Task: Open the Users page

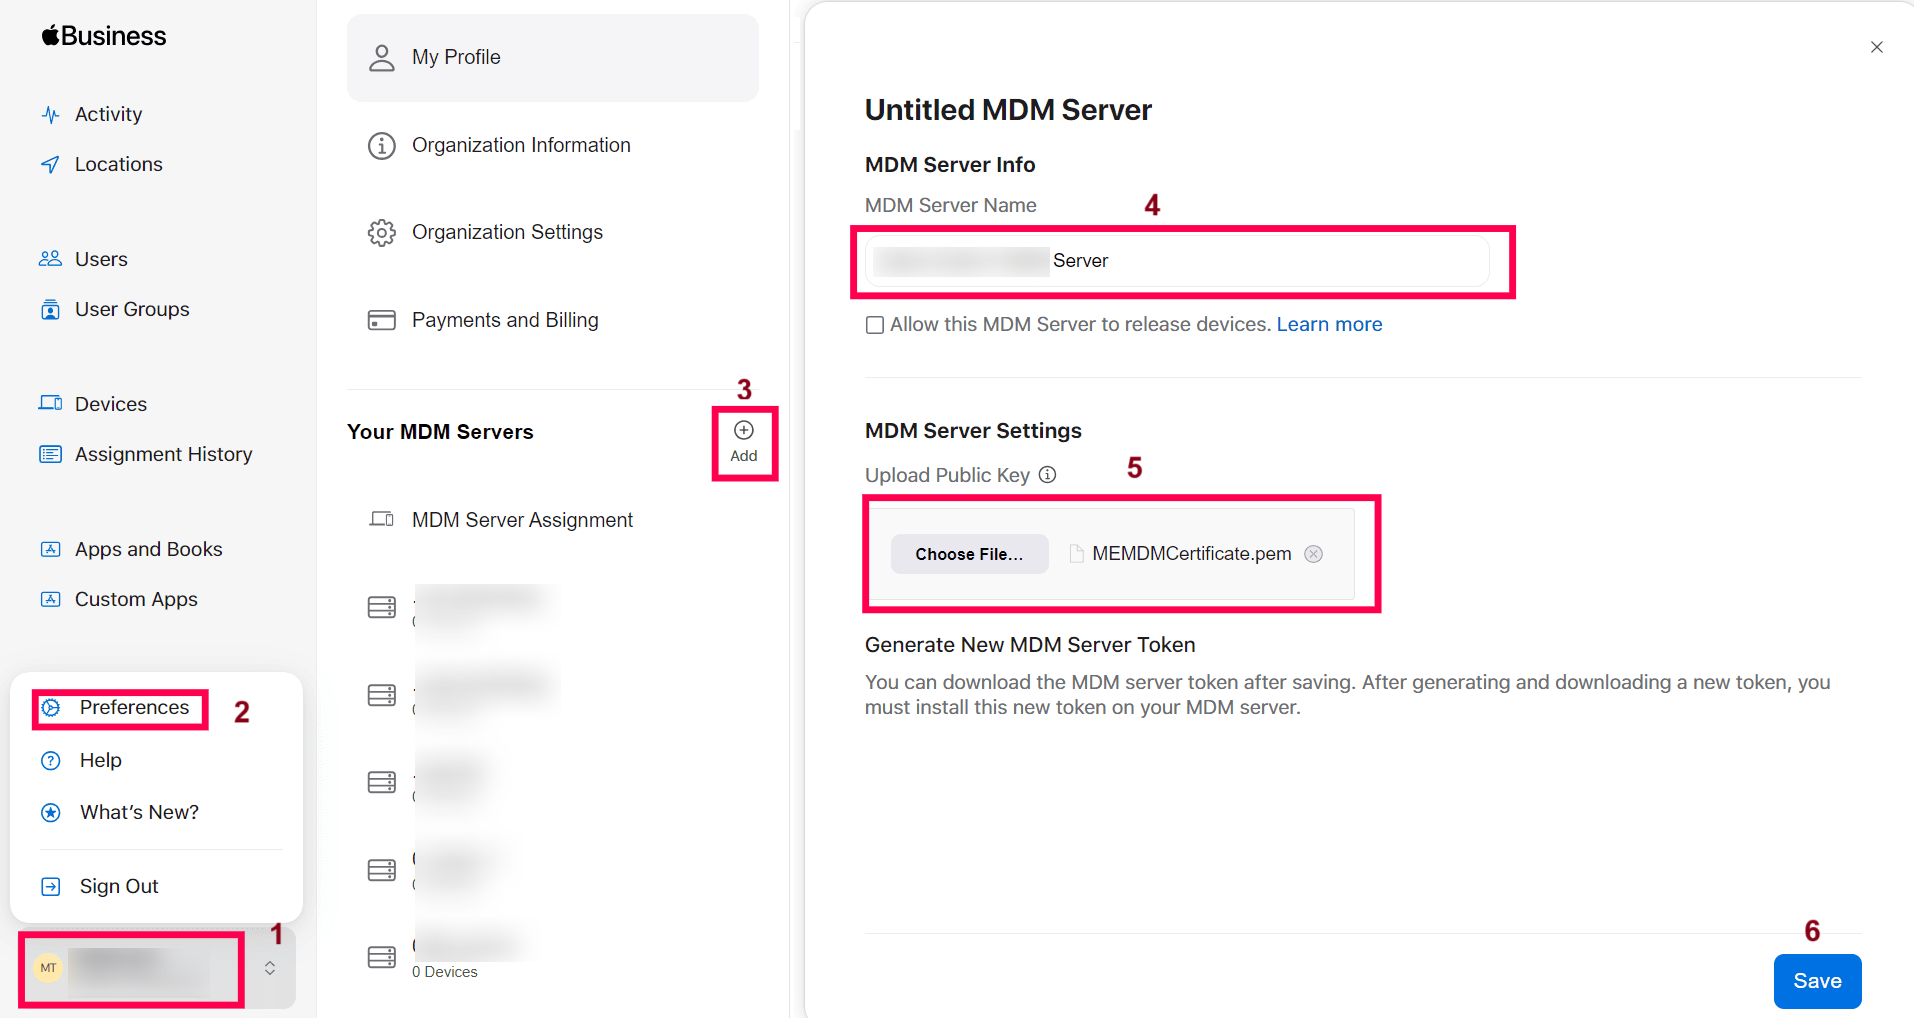Action: 101,259
